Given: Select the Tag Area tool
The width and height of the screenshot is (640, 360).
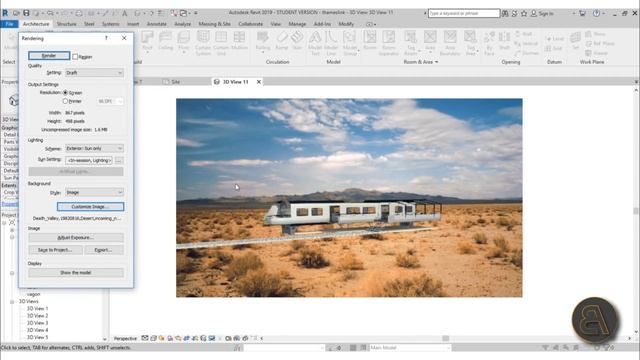Looking at the screenshot, I should [470, 43].
